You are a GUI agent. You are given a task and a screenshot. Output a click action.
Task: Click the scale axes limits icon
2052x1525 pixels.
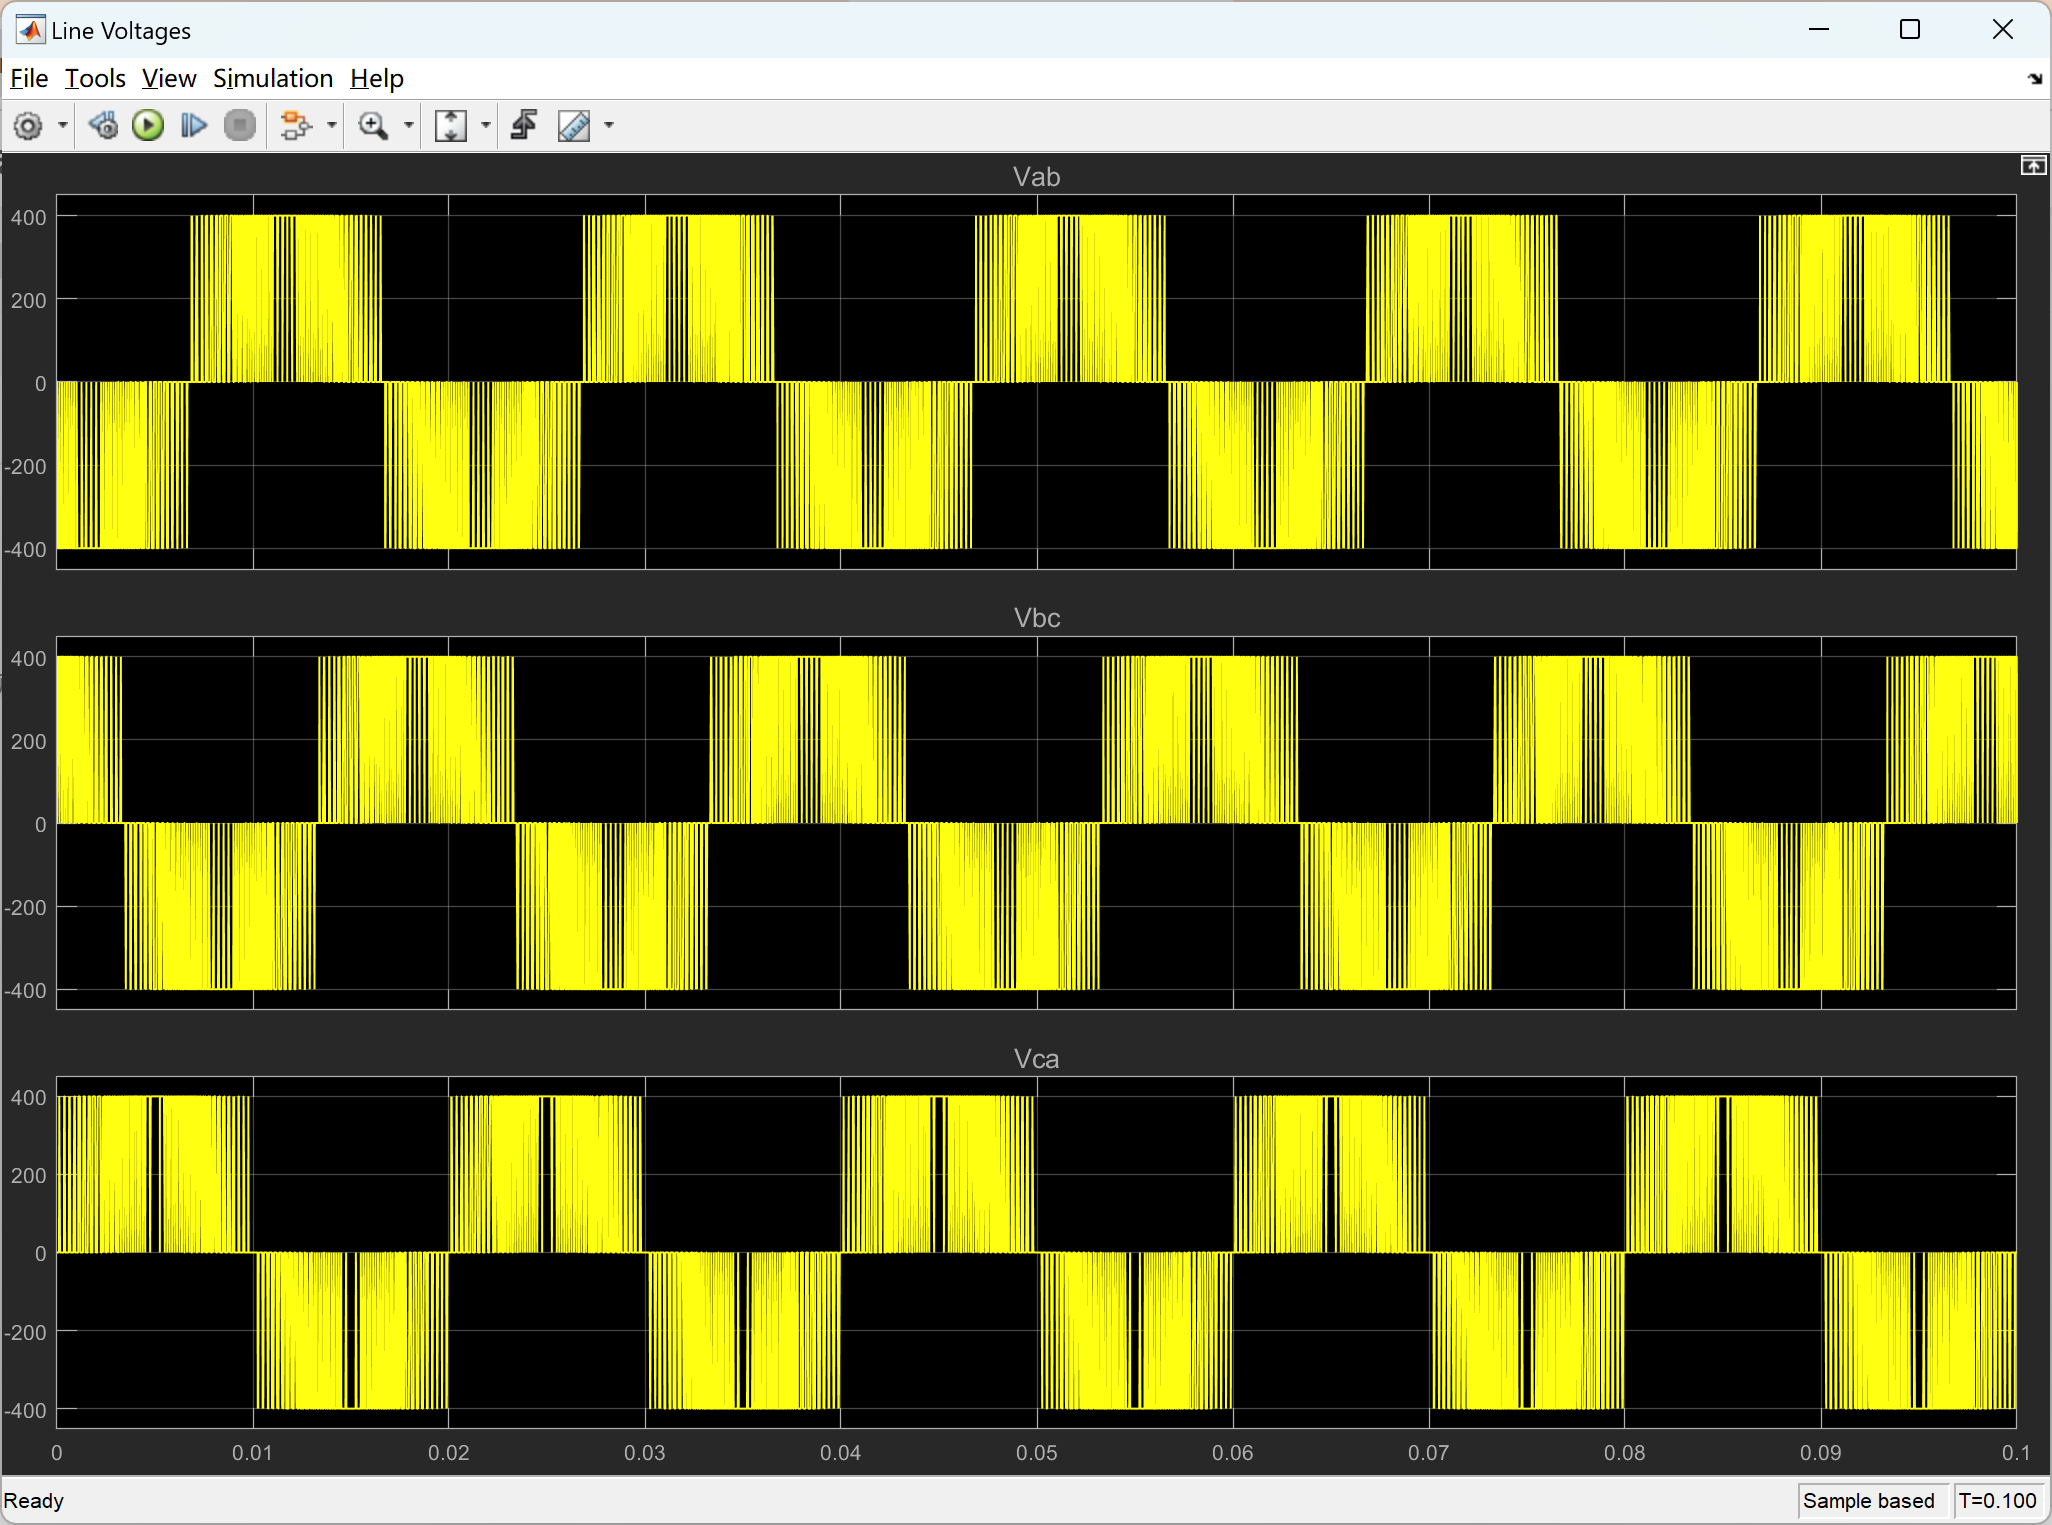click(x=451, y=126)
